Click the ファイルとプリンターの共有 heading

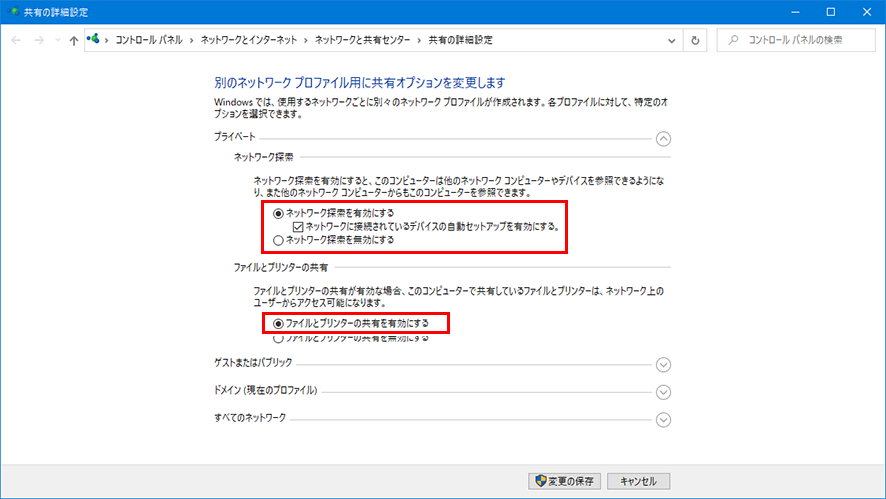(281, 267)
